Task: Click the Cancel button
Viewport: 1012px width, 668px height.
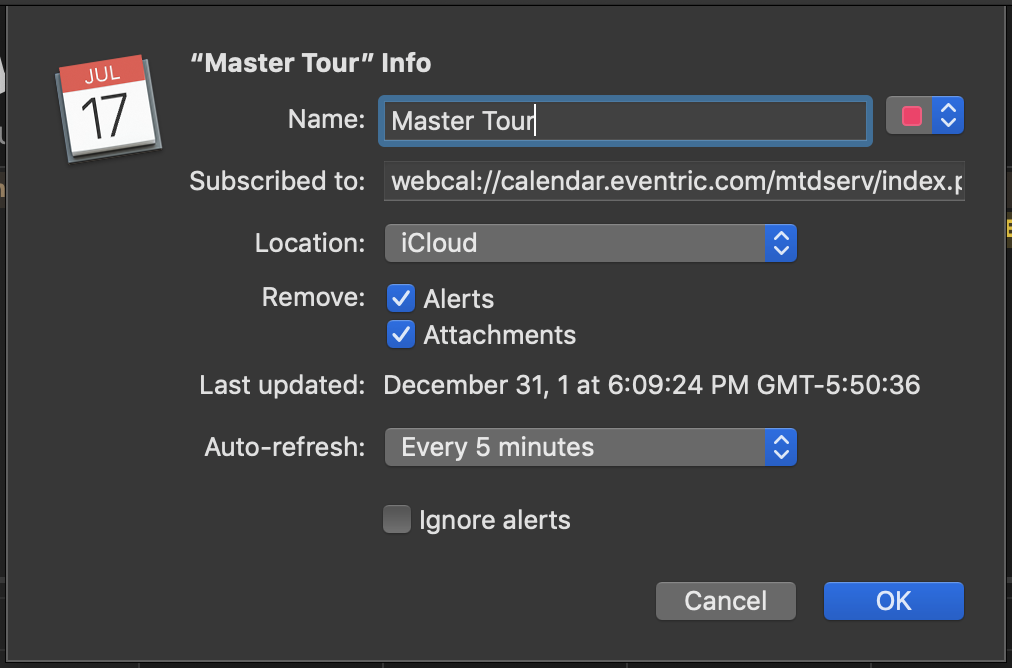Action: click(x=725, y=601)
